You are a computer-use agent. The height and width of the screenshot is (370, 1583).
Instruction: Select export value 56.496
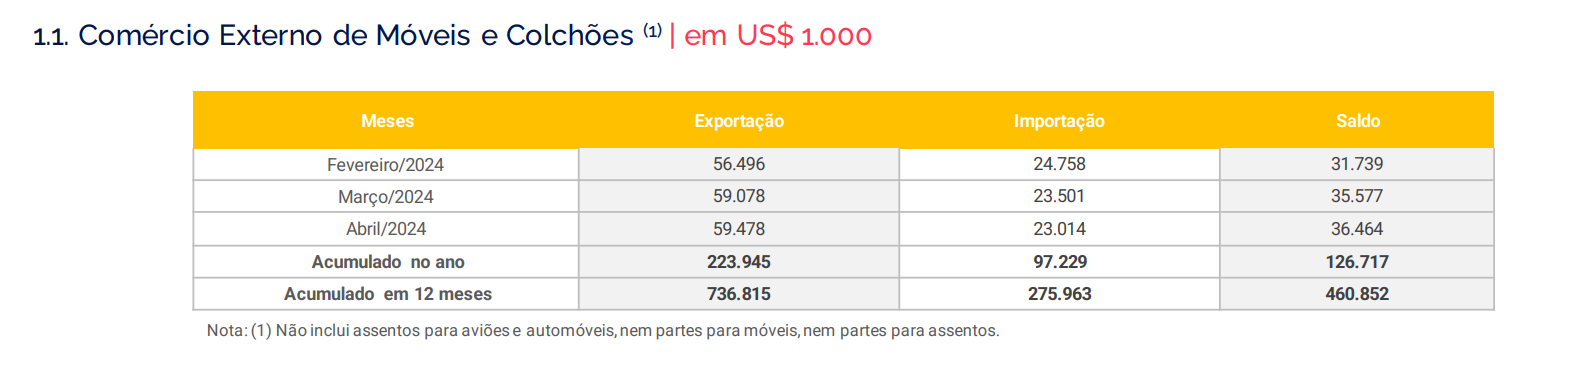[x=739, y=164]
